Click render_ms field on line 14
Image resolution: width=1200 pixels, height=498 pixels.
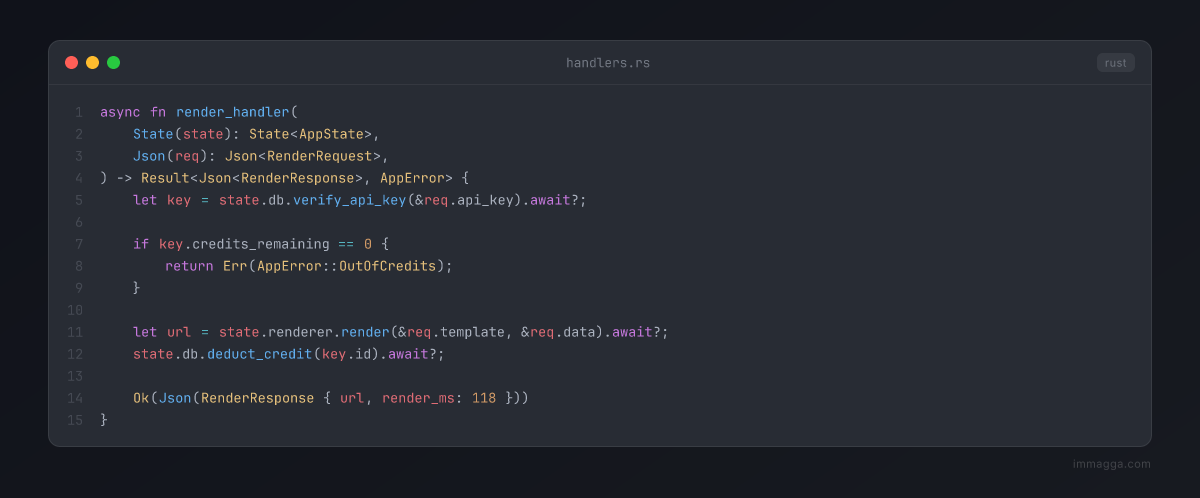[x=418, y=398]
